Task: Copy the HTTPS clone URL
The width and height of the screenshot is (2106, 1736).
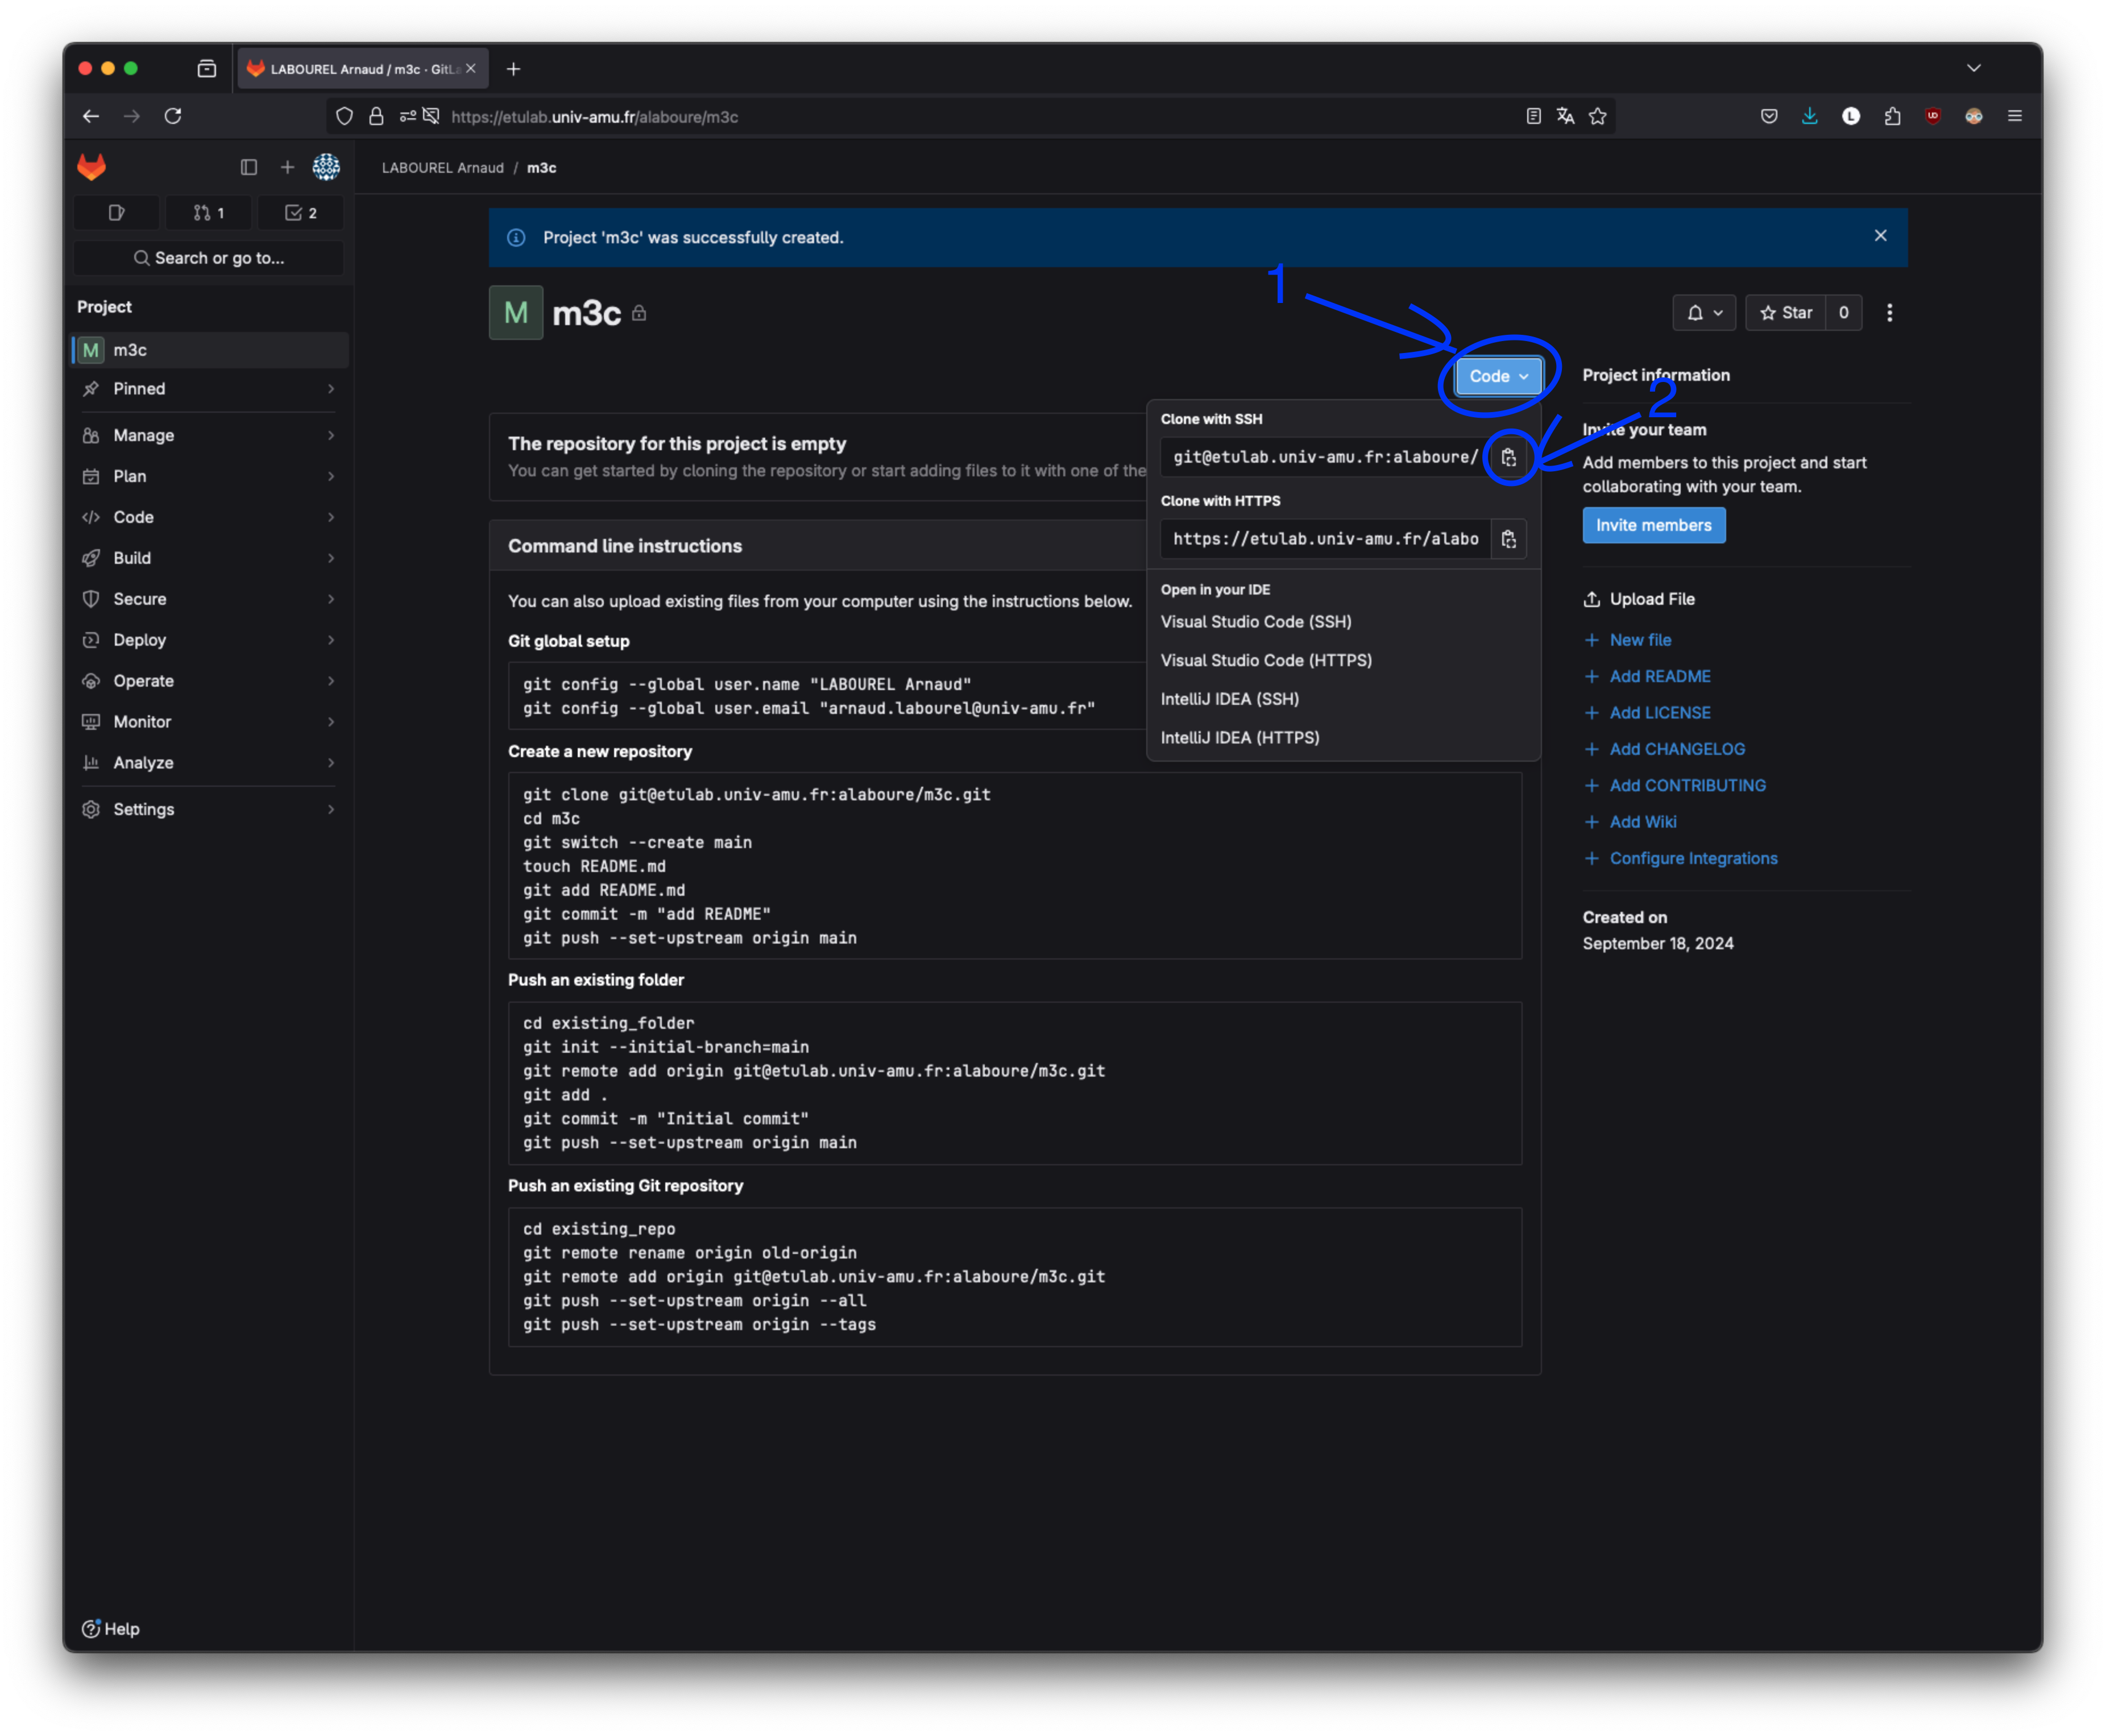Action: tap(1508, 539)
